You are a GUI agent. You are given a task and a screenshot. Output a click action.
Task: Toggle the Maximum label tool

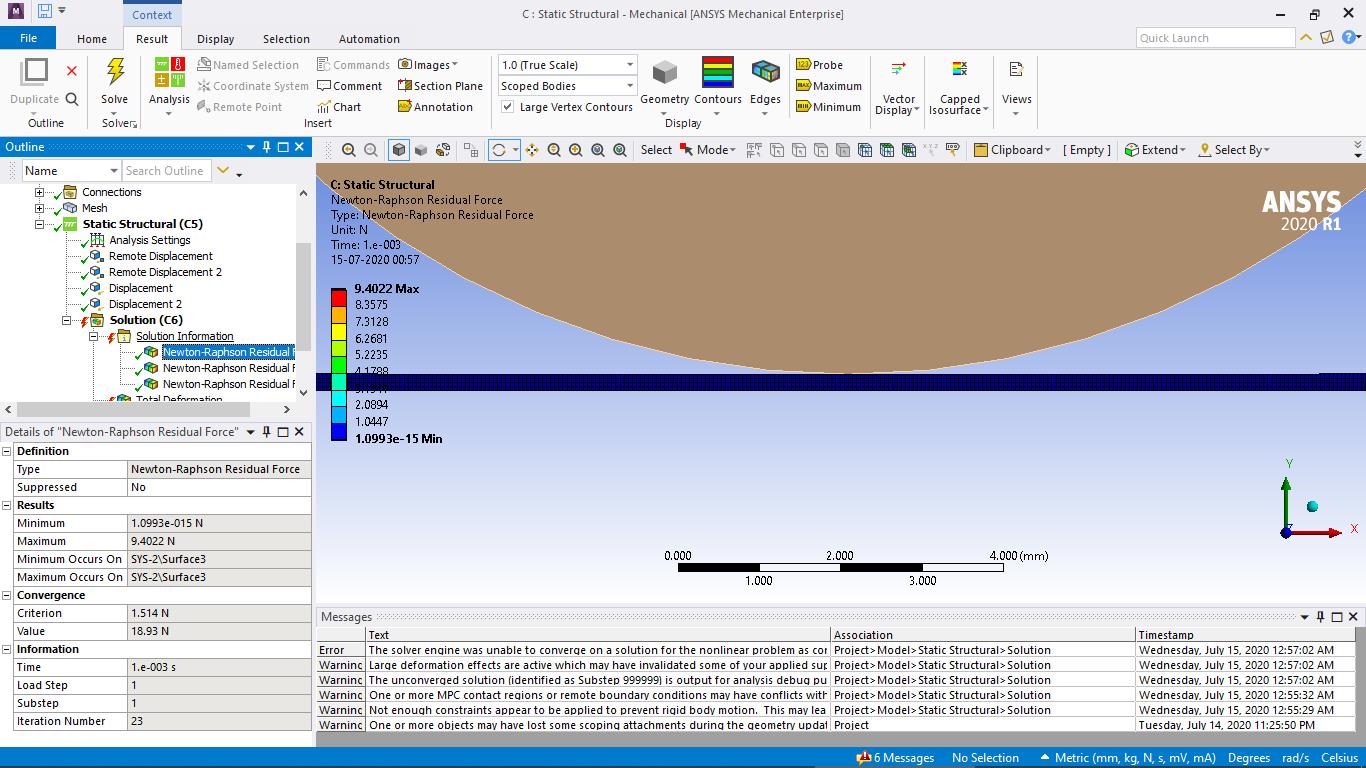pyautogui.click(x=829, y=86)
